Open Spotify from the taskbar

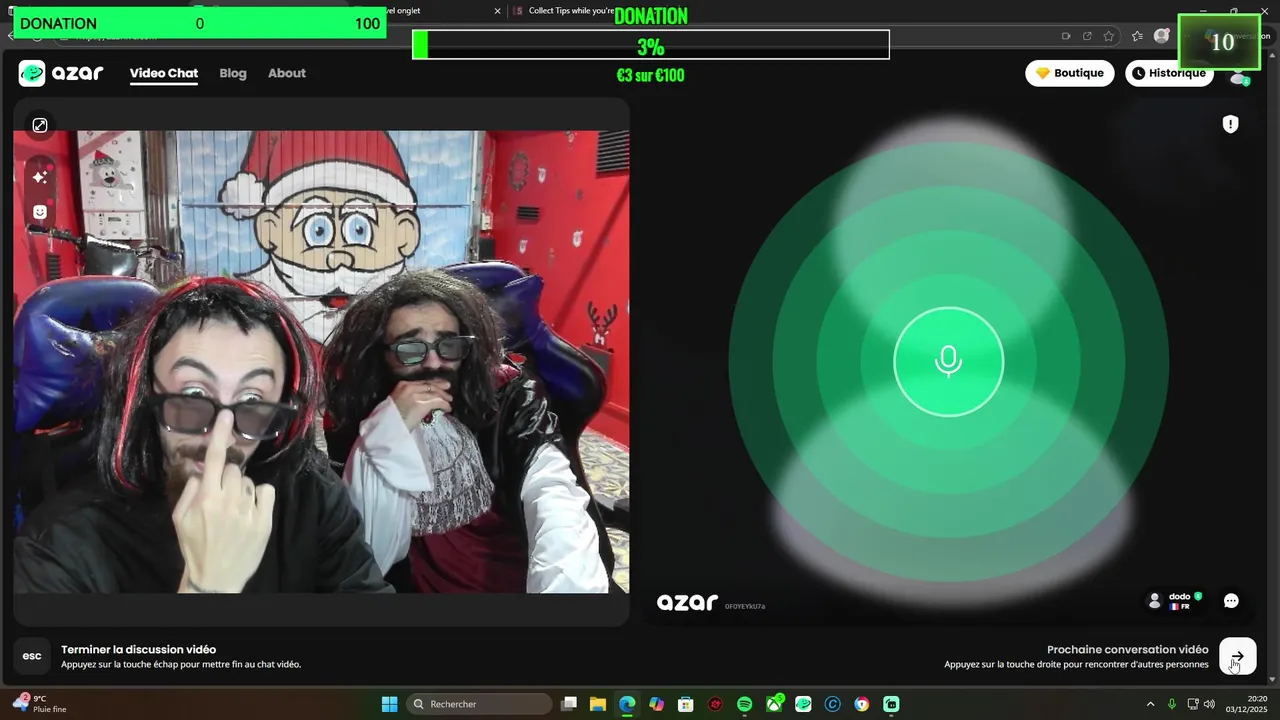point(744,704)
